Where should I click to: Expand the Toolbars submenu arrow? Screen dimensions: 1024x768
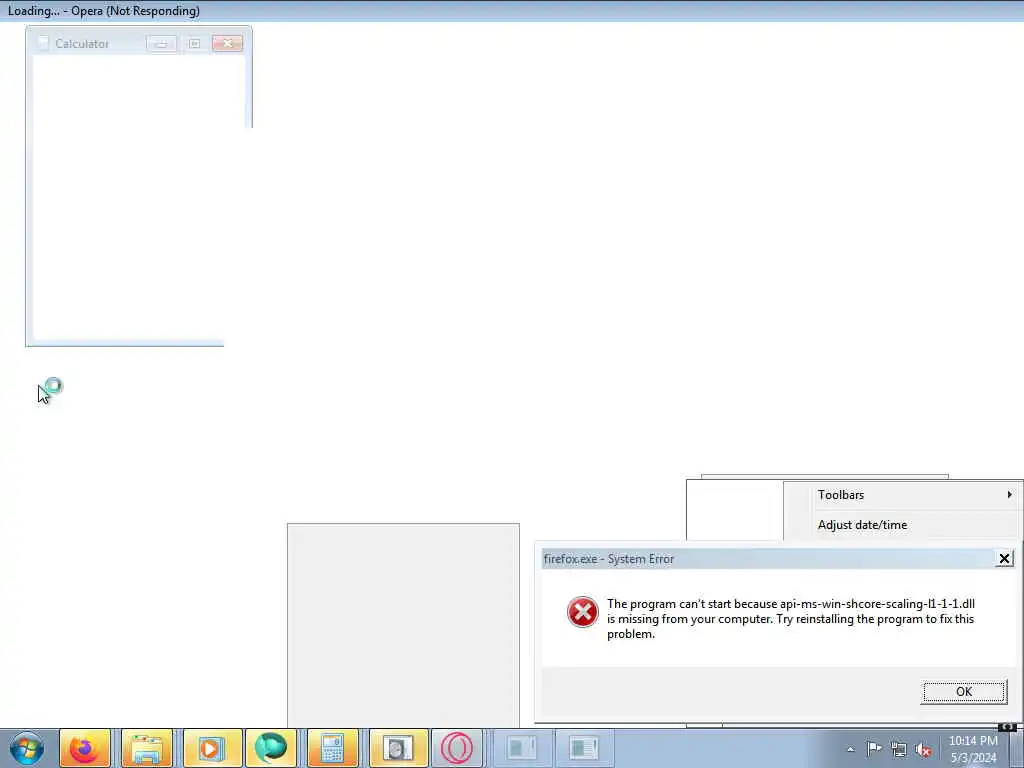point(1010,495)
